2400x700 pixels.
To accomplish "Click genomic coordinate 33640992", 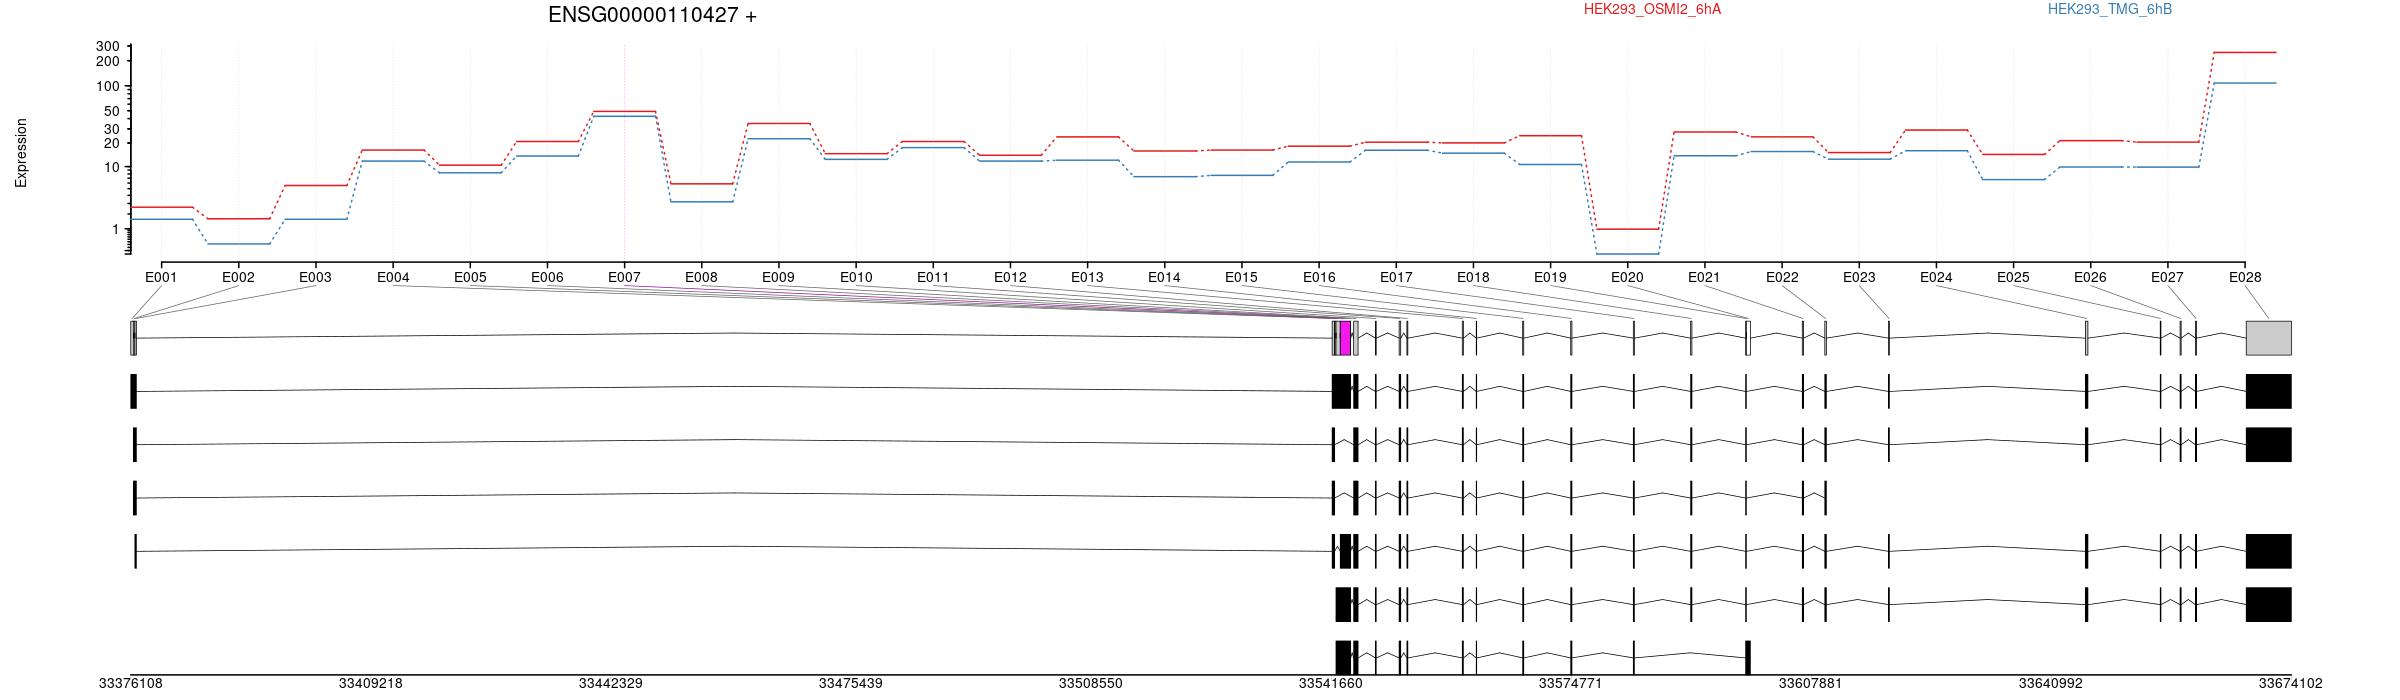I will click(x=2051, y=684).
